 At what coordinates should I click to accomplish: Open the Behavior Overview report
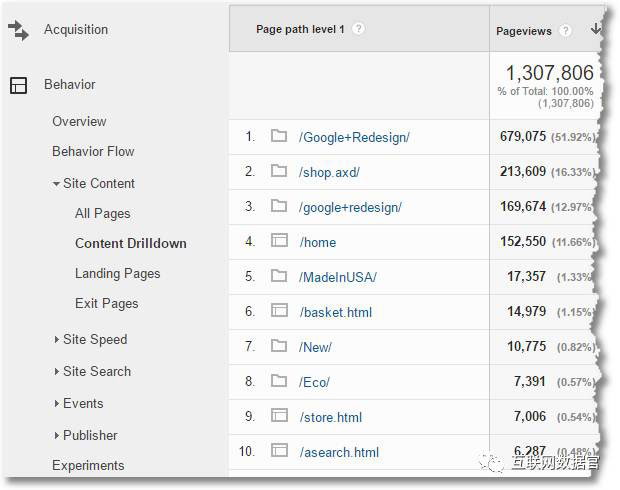click(x=79, y=121)
